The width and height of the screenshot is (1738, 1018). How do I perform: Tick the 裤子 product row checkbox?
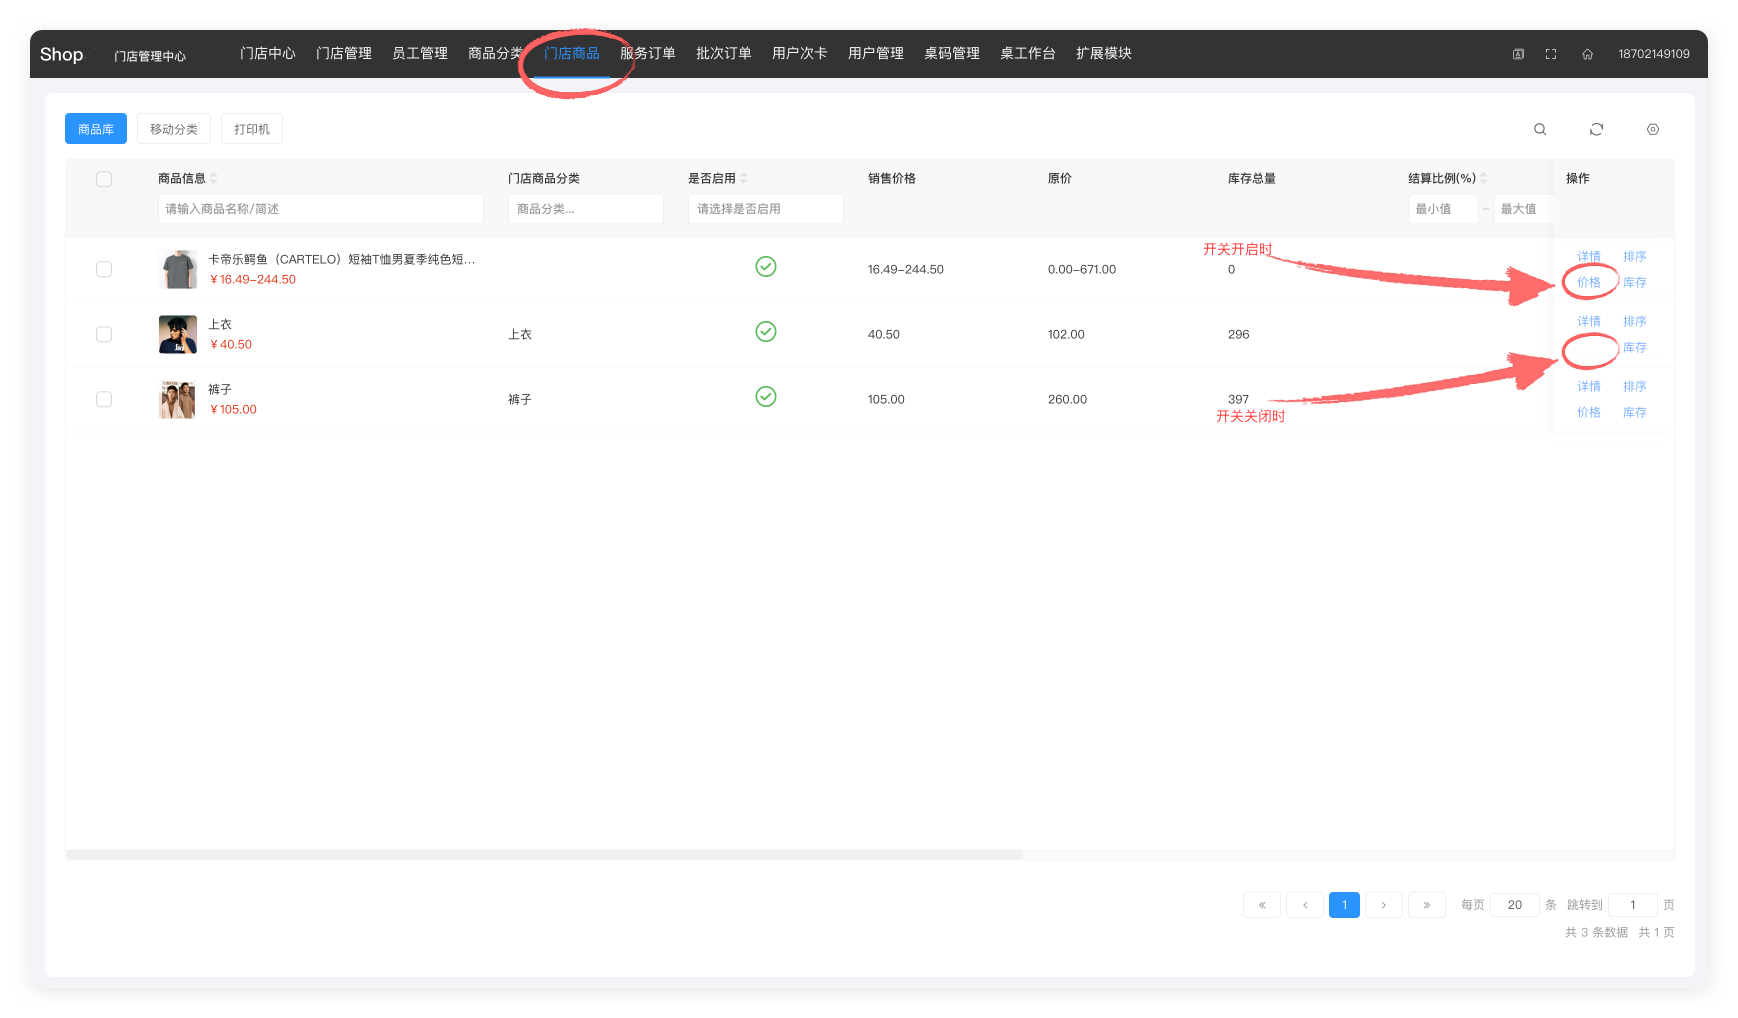pos(104,399)
